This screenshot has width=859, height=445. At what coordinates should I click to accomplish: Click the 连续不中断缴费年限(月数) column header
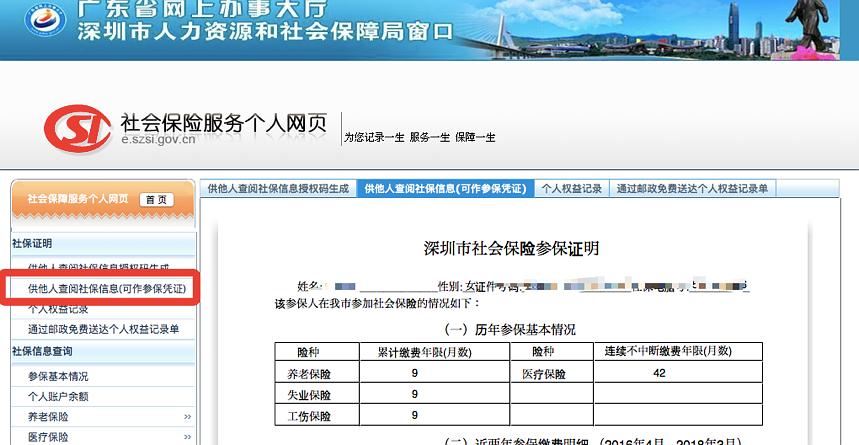[x=668, y=351]
